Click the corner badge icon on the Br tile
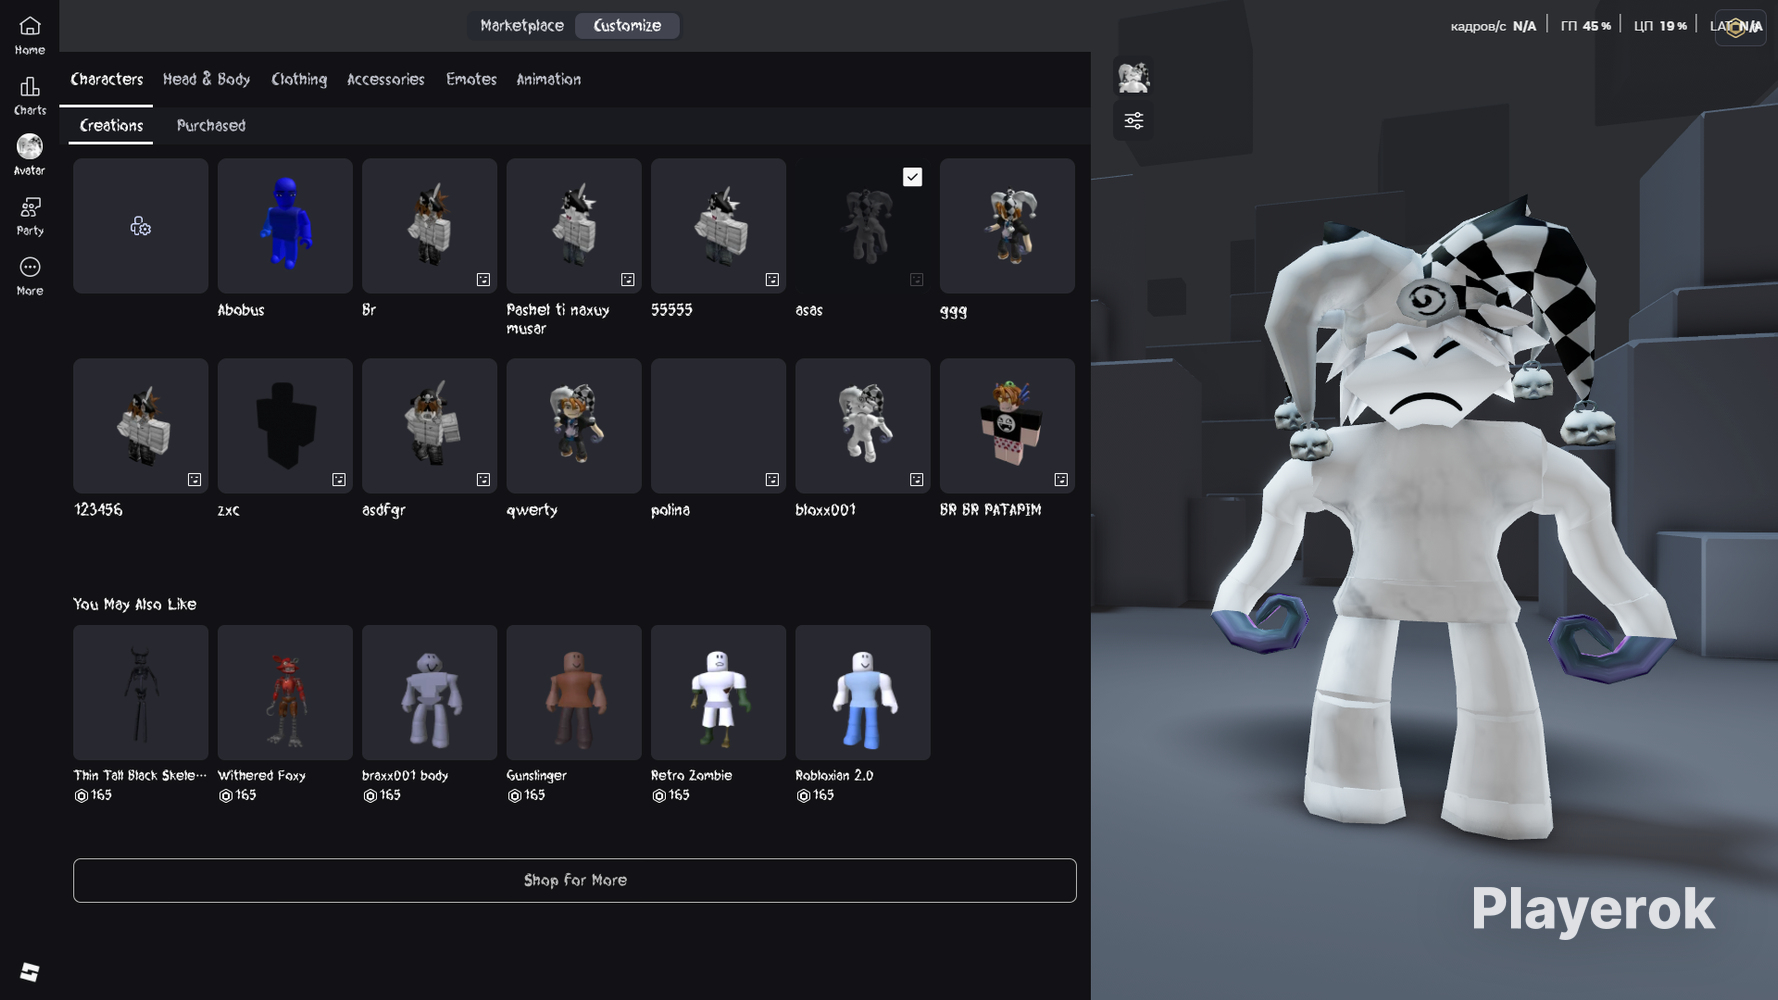This screenshot has width=1778, height=1000. [x=483, y=280]
